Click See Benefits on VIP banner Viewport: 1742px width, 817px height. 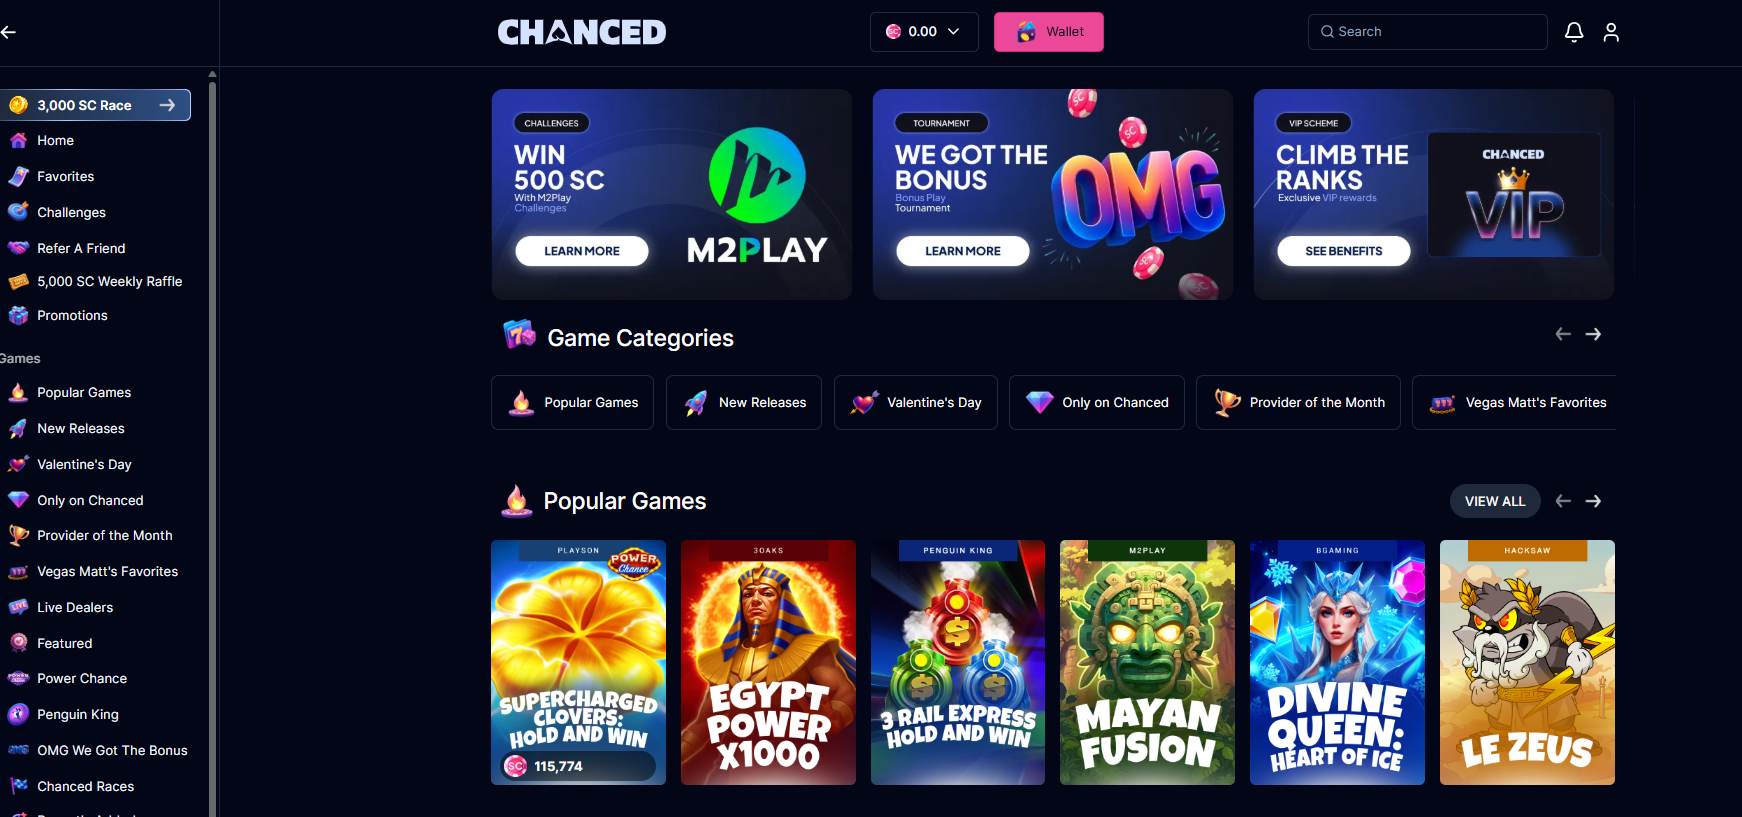click(x=1343, y=251)
